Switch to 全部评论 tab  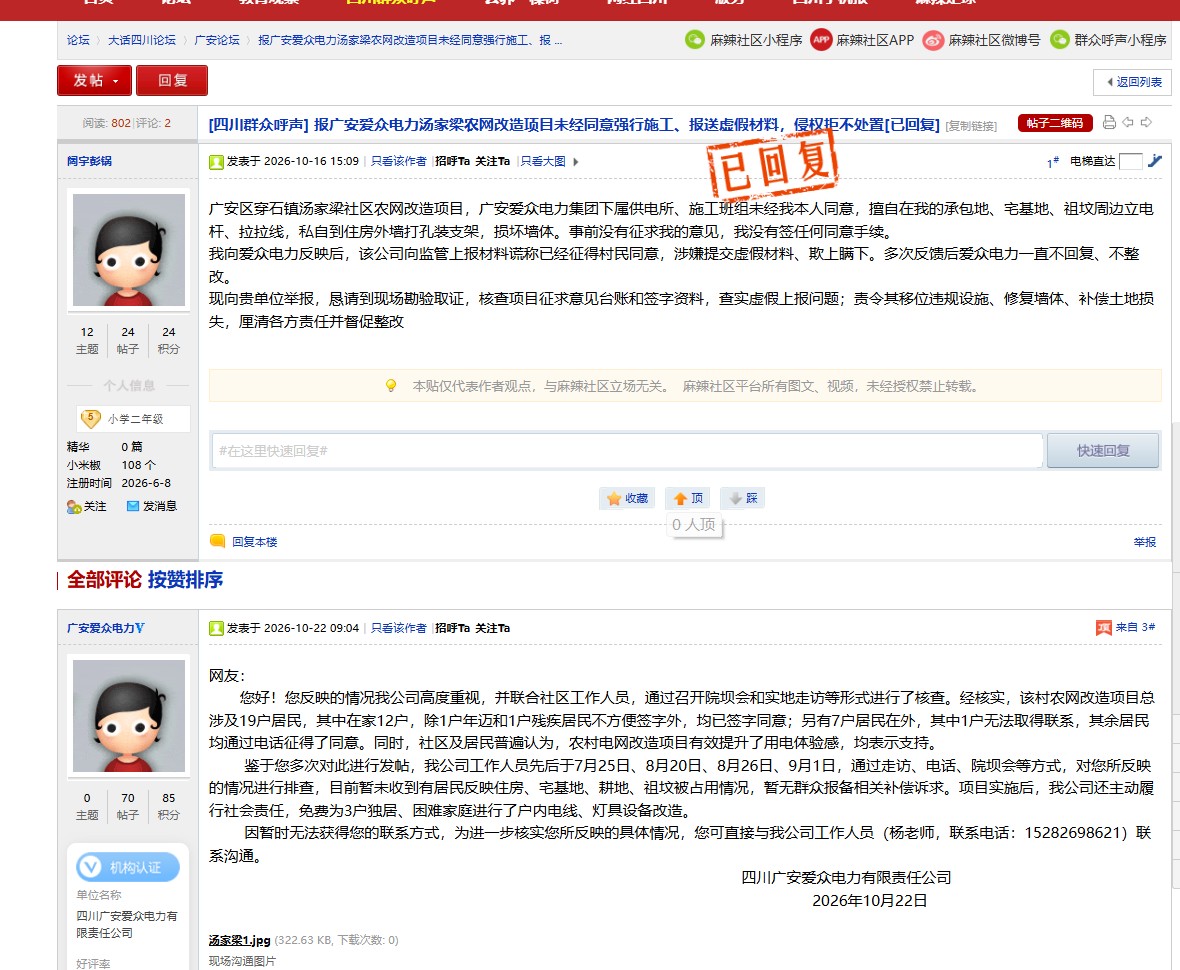tap(104, 579)
